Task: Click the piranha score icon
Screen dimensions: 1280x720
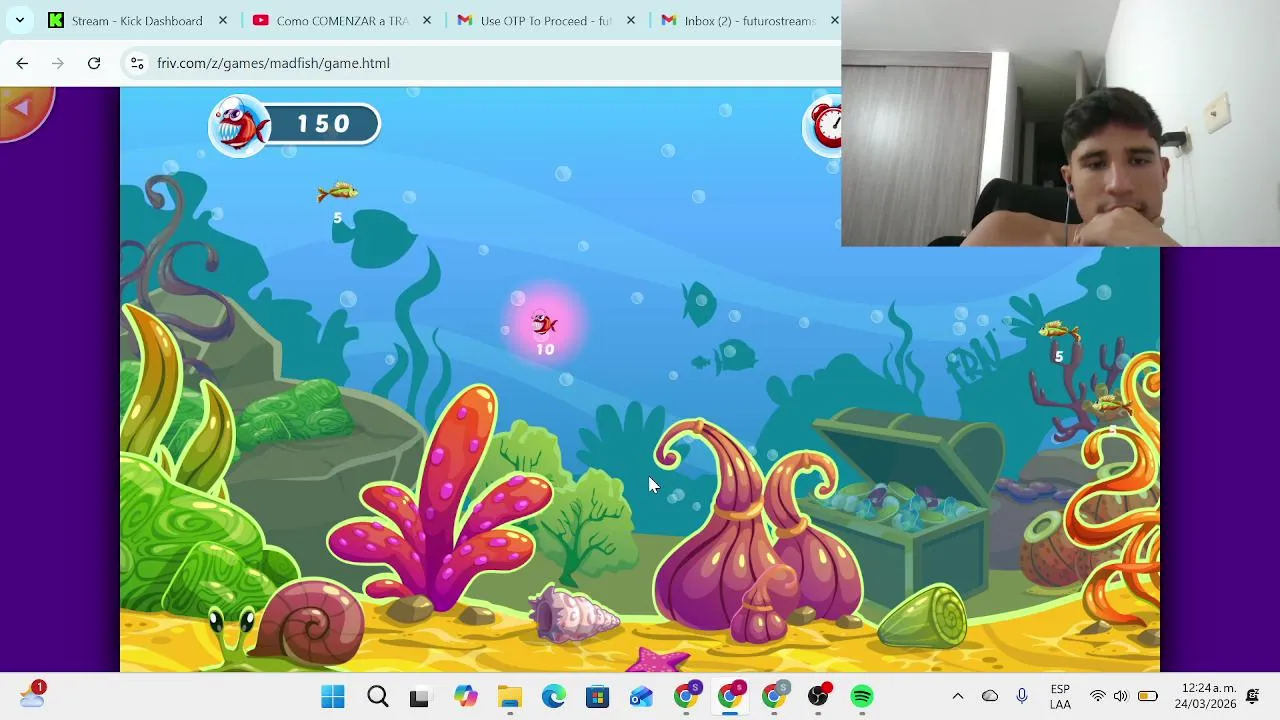Action: point(241,125)
